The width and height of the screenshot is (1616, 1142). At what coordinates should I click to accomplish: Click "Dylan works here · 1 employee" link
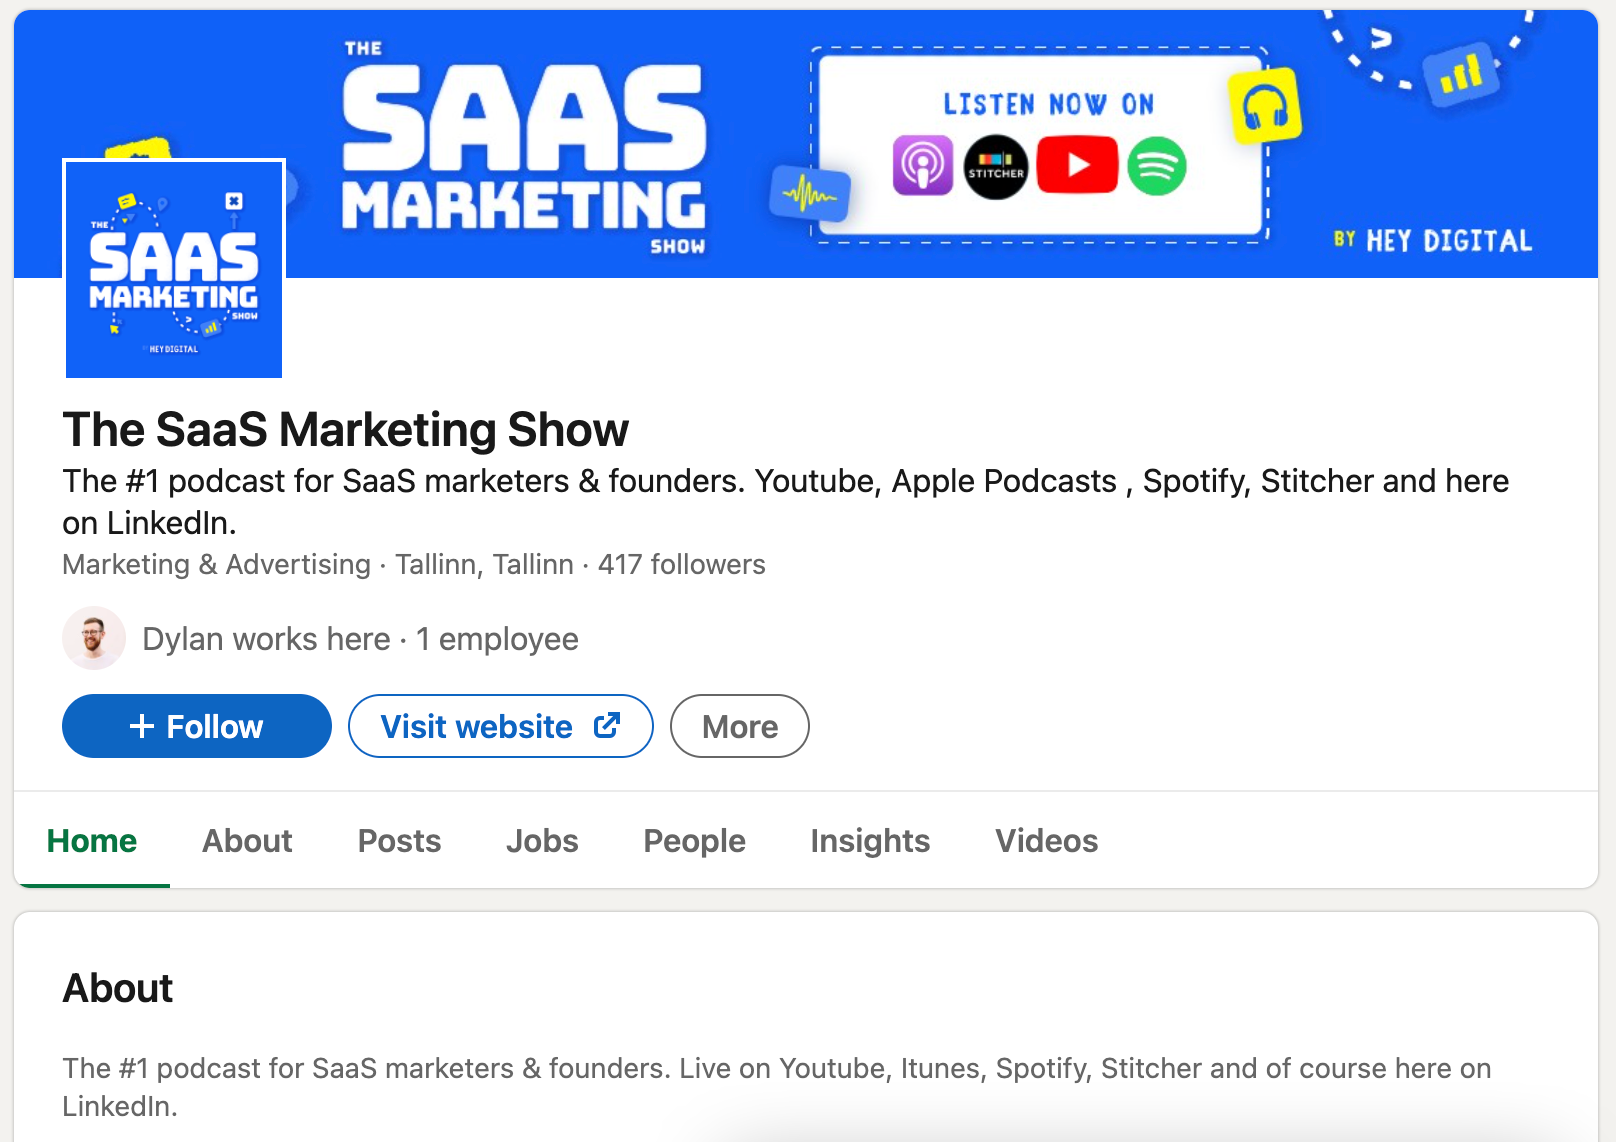coord(361,639)
